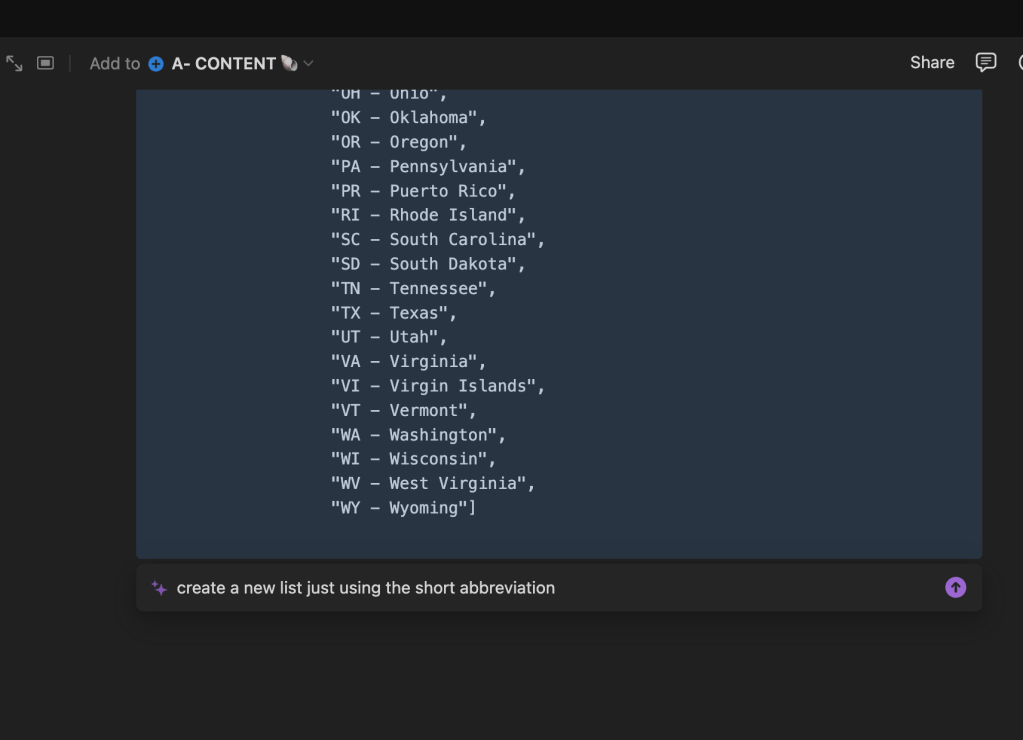Select the "UT – Utah" line
Image resolution: width=1023 pixels, height=740 pixels.
coord(389,337)
